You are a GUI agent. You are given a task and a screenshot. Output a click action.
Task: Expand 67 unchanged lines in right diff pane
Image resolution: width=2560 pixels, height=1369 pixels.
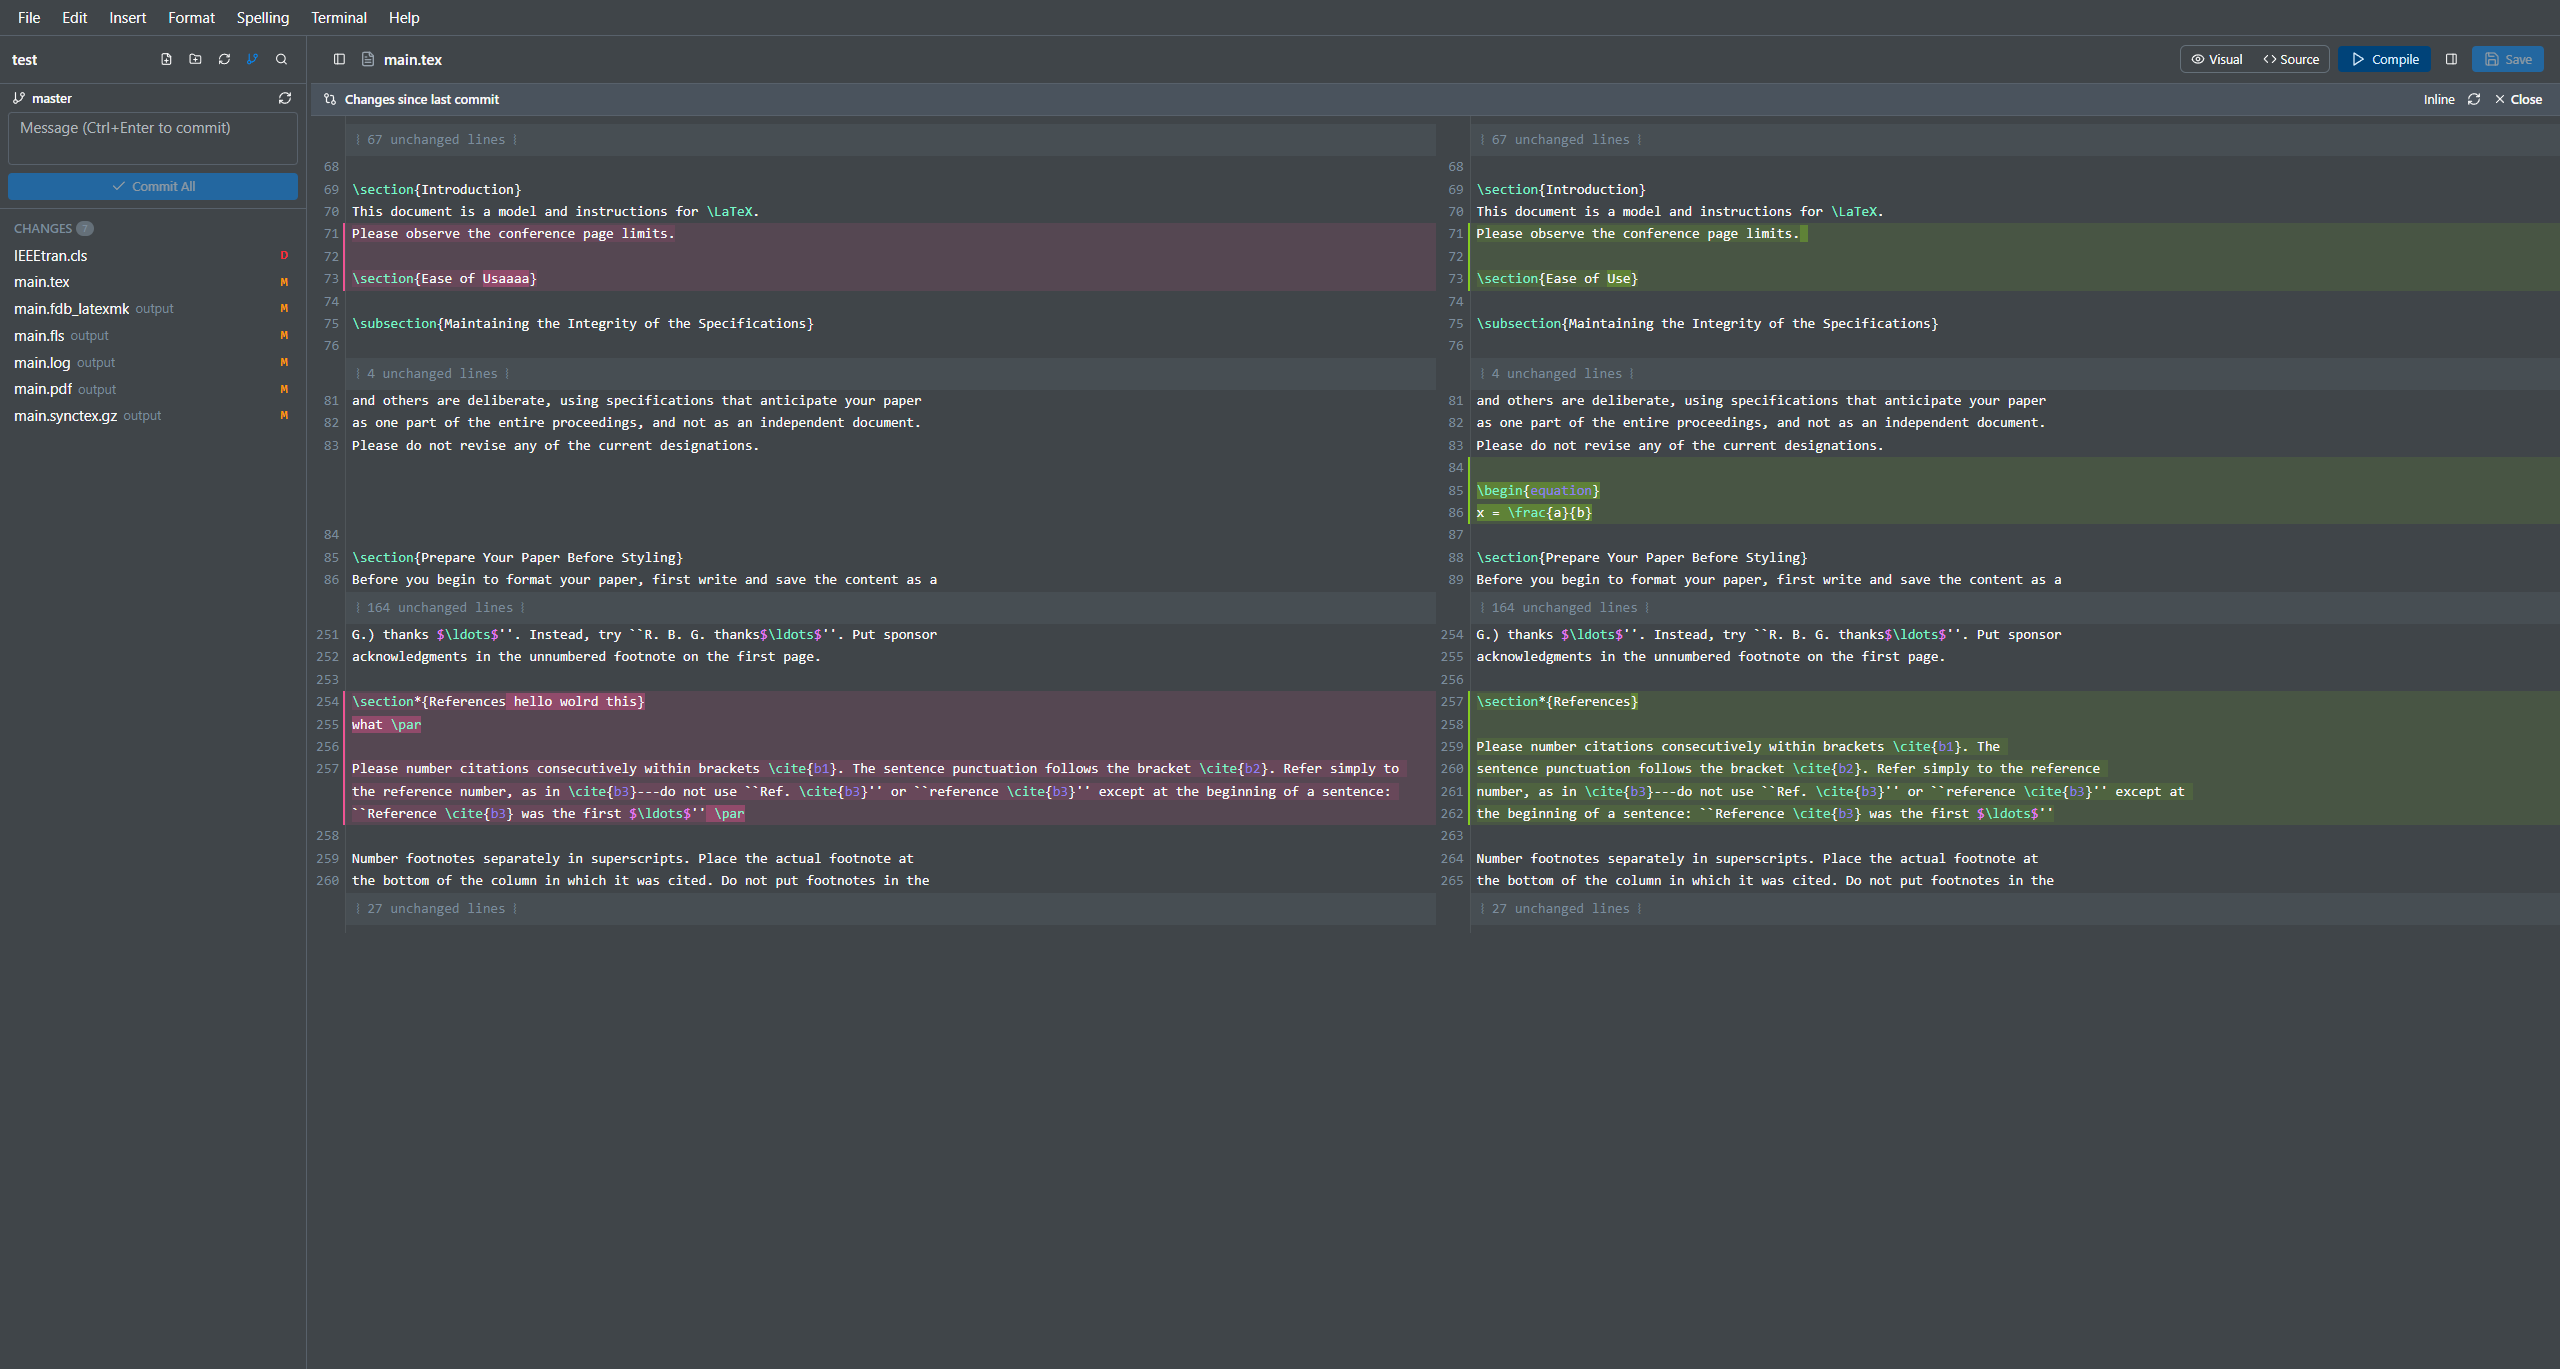click(1561, 139)
